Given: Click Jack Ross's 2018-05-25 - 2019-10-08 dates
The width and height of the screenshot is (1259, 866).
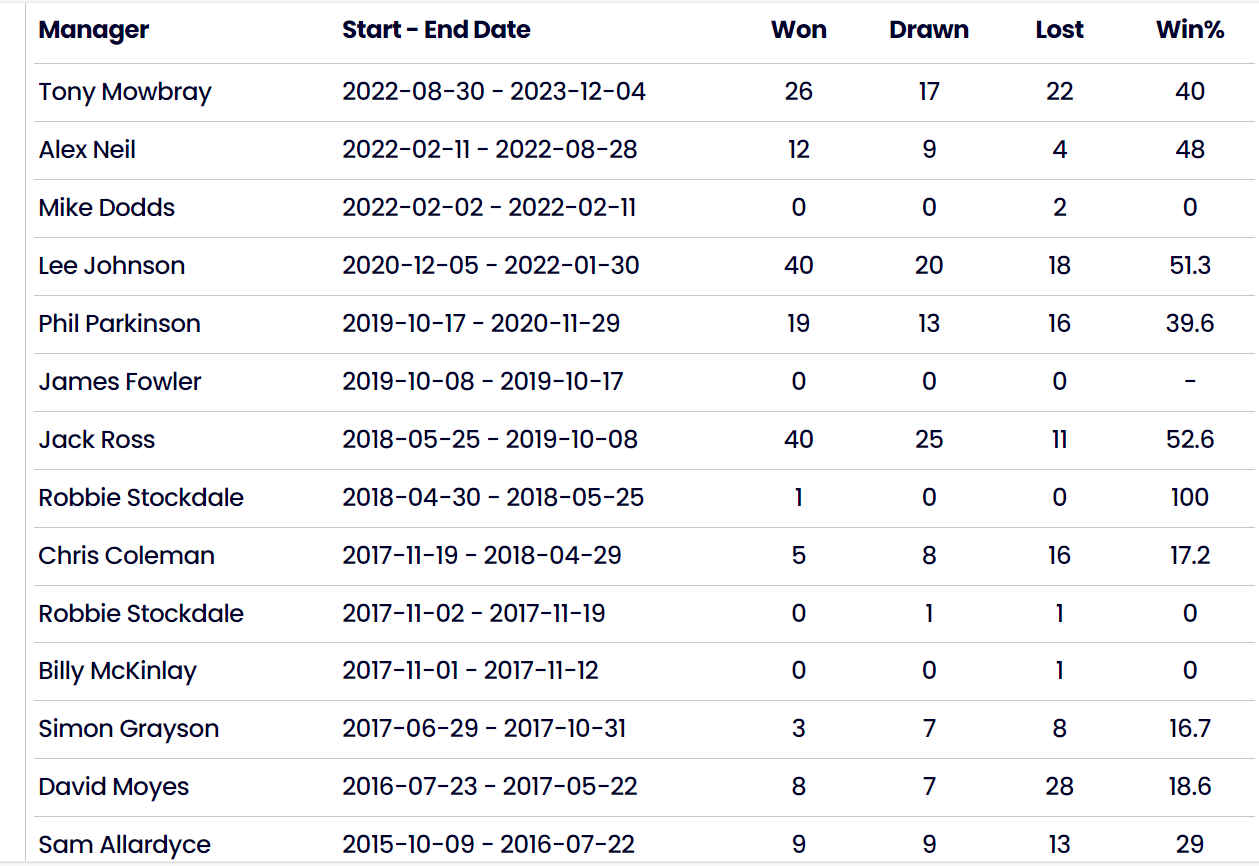Looking at the screenshot, I should [x=490, y=440].
